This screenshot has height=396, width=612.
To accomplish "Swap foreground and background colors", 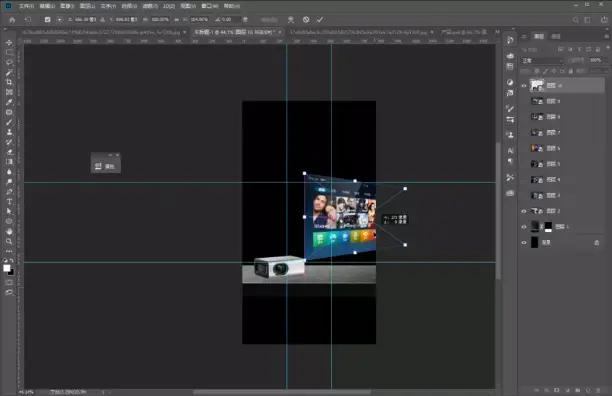I will coord(12,260).
